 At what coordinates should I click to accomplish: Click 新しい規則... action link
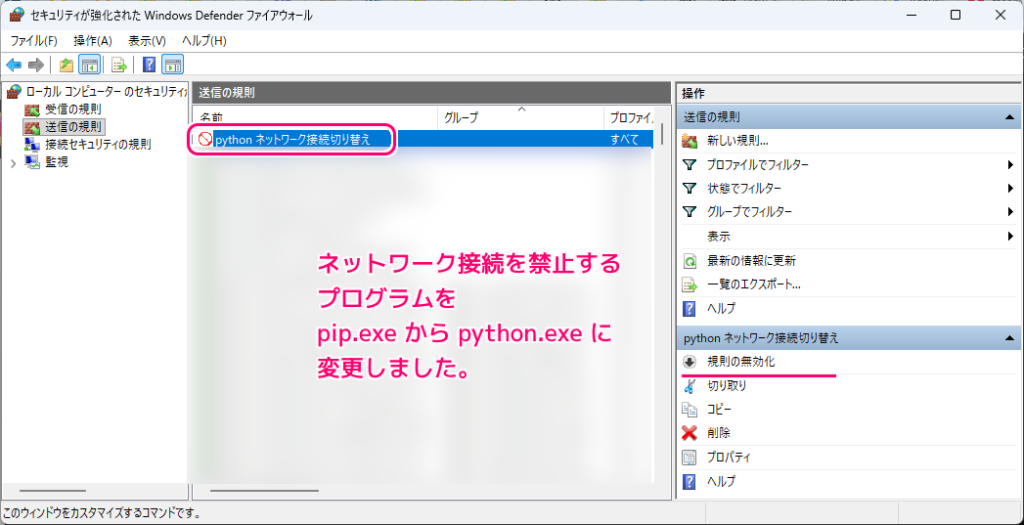[x=737, y=140]
